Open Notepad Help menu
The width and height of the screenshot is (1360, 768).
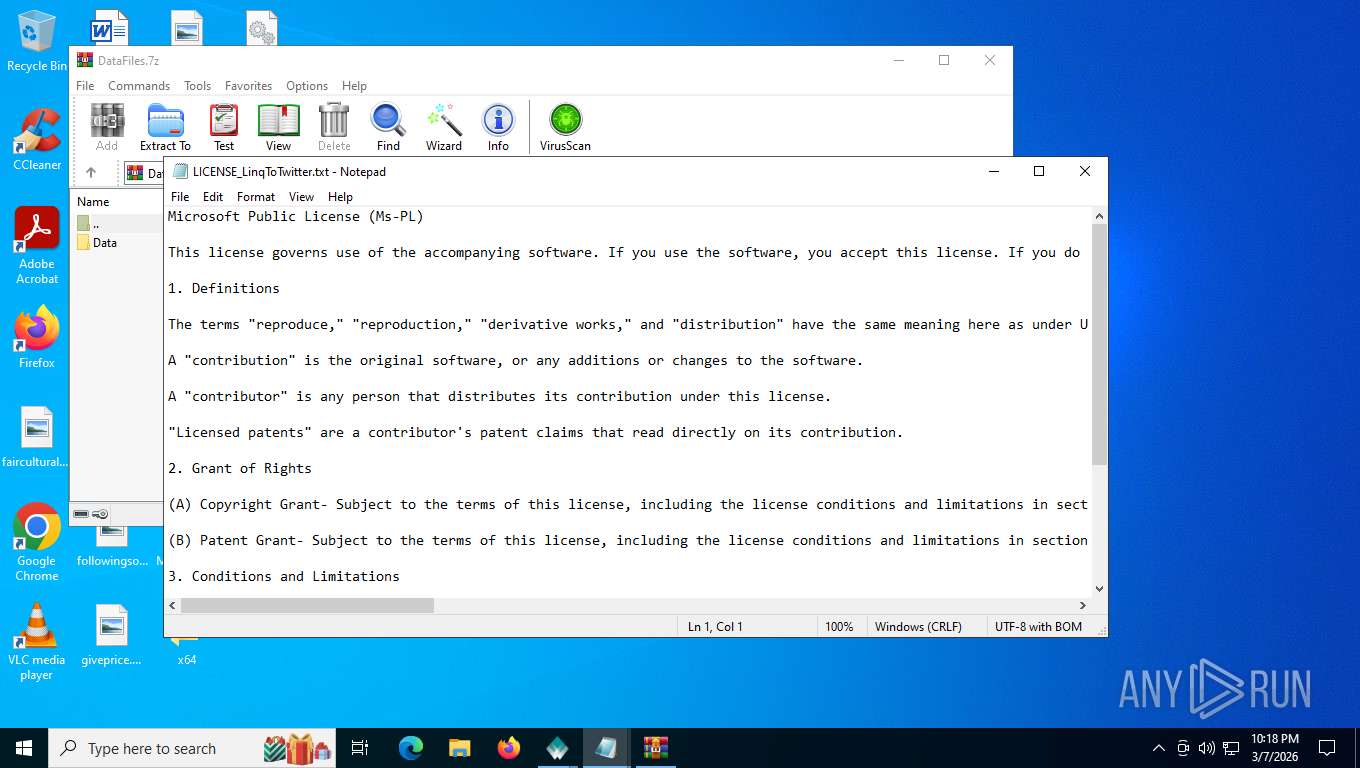click(340, 197)
